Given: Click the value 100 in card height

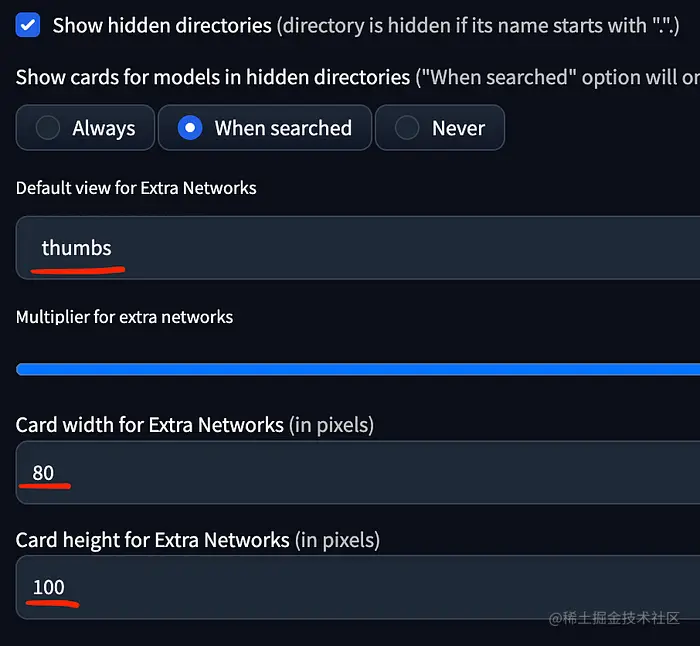Looking at the screenshot, I should pyautogui.click(x=48, y=587).
